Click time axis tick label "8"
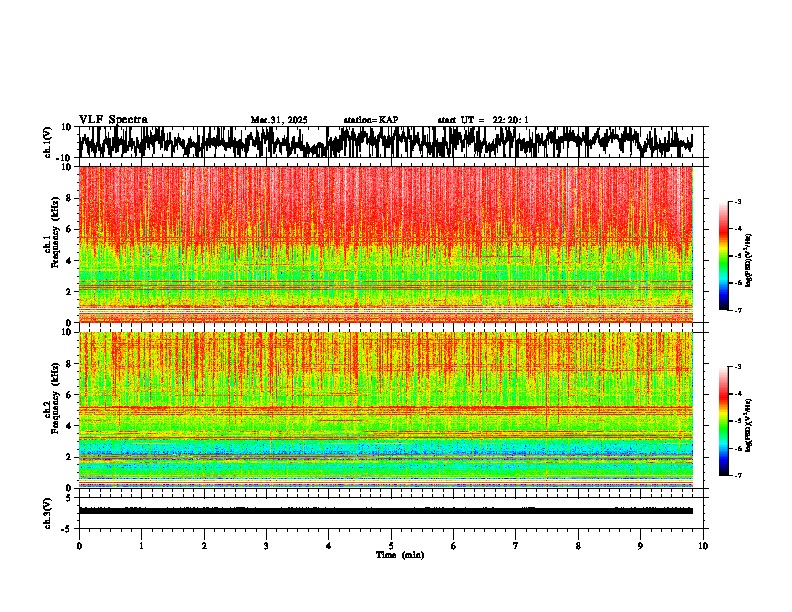Image resolution: width=792 pixels, height=612 pixels. tap(578, 546)
